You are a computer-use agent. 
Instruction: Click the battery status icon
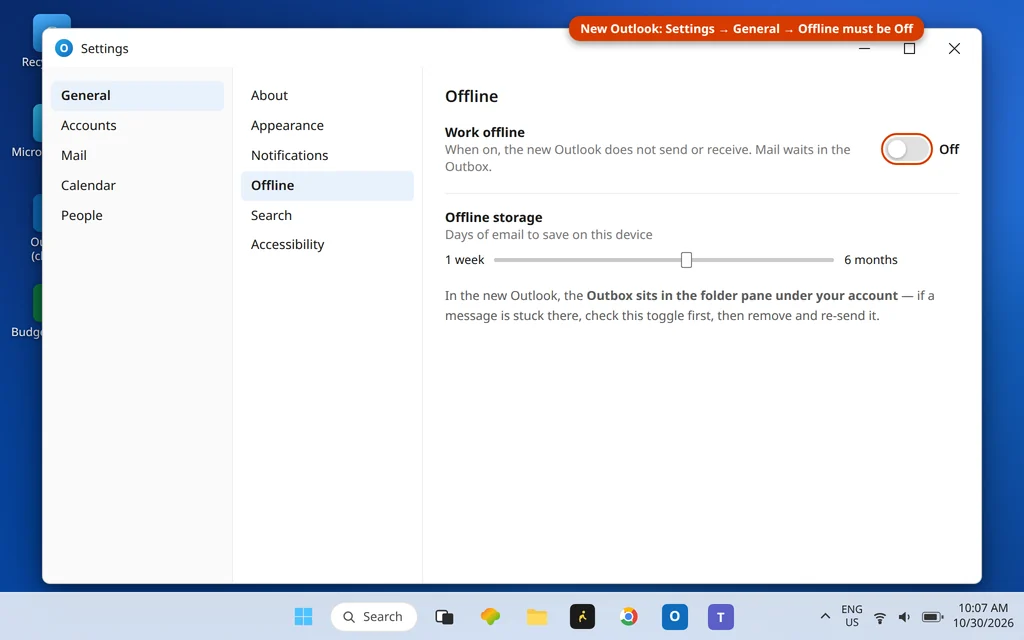click(933, 617)
